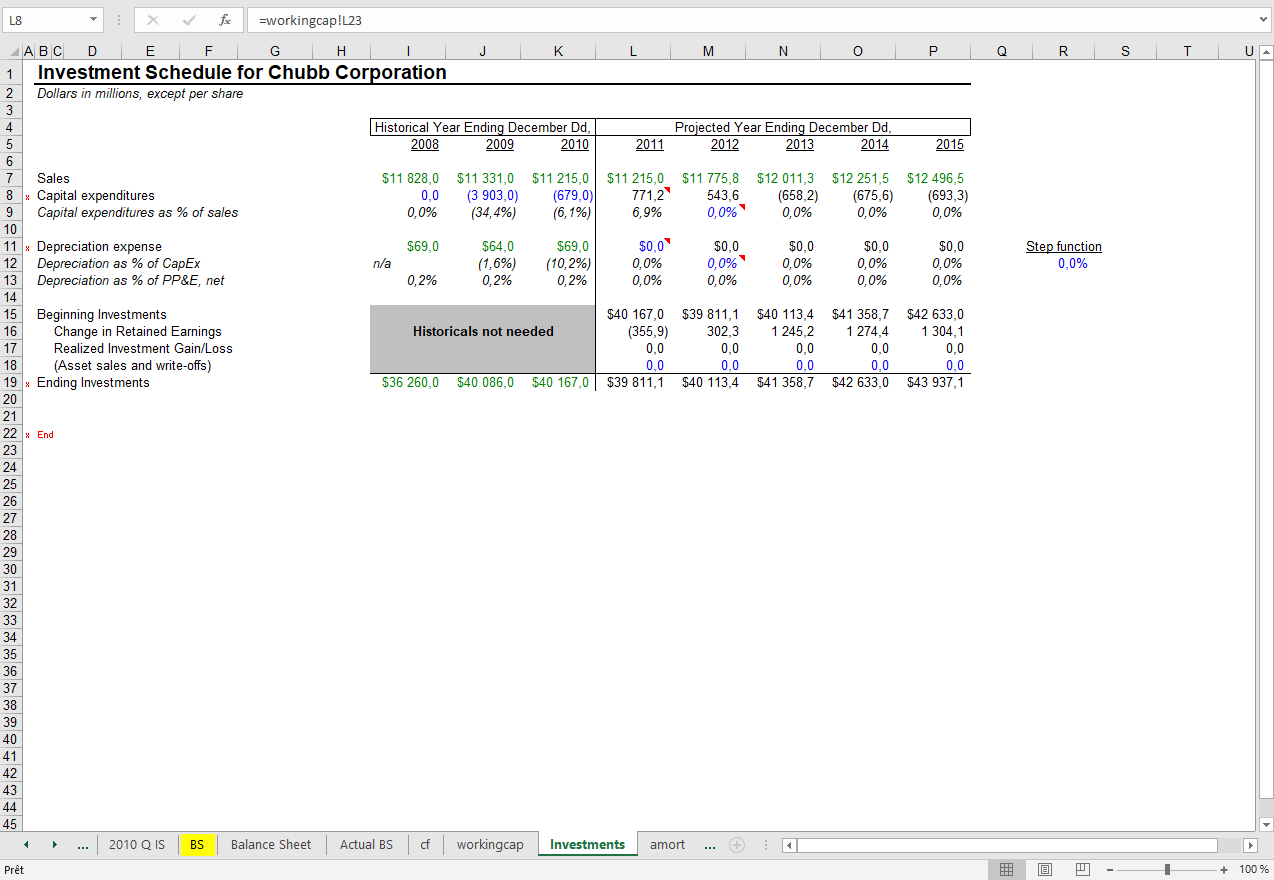This screenshot has width=1274, height=880.
Task: Click the Insert Function fx icon
Action: 225,20
